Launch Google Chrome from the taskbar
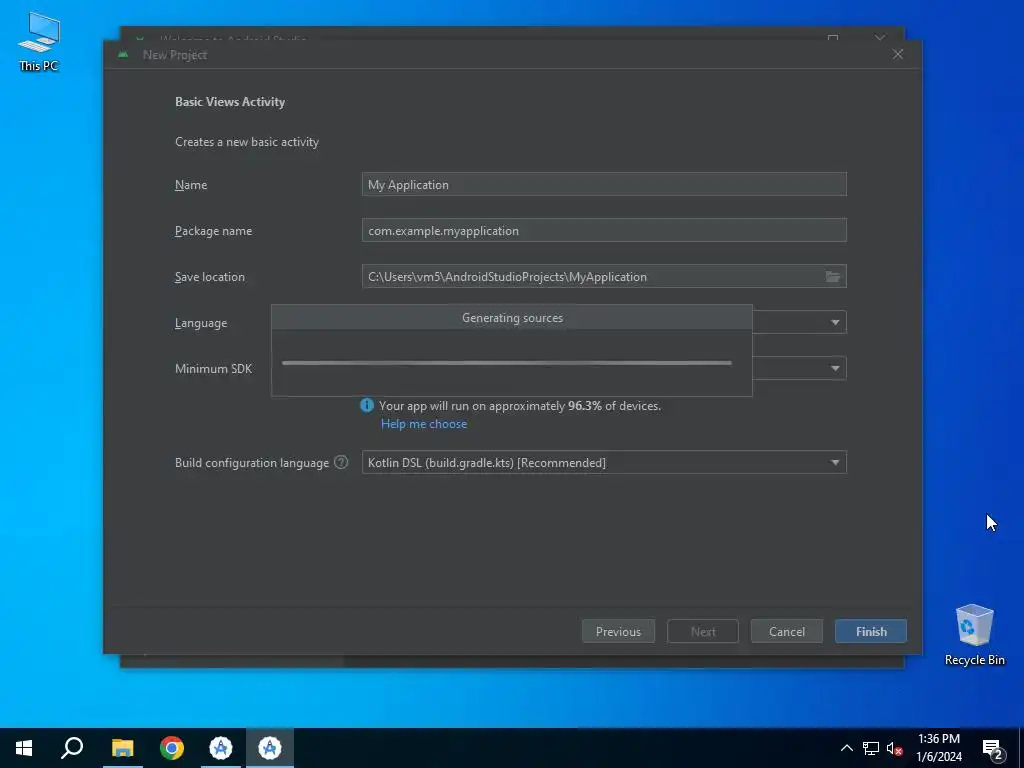The width and height of the screenshot is (1024, 768). tap(172, 748)
